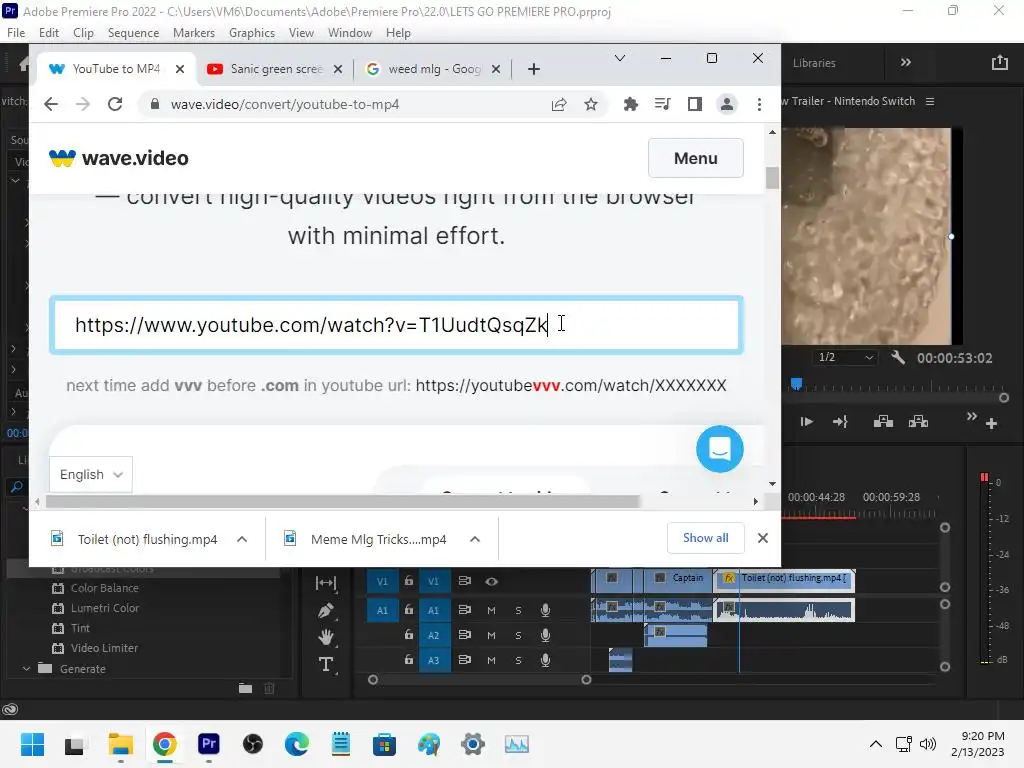
Task: Toggle sync lock on V1 track
Action: [464, 581]
